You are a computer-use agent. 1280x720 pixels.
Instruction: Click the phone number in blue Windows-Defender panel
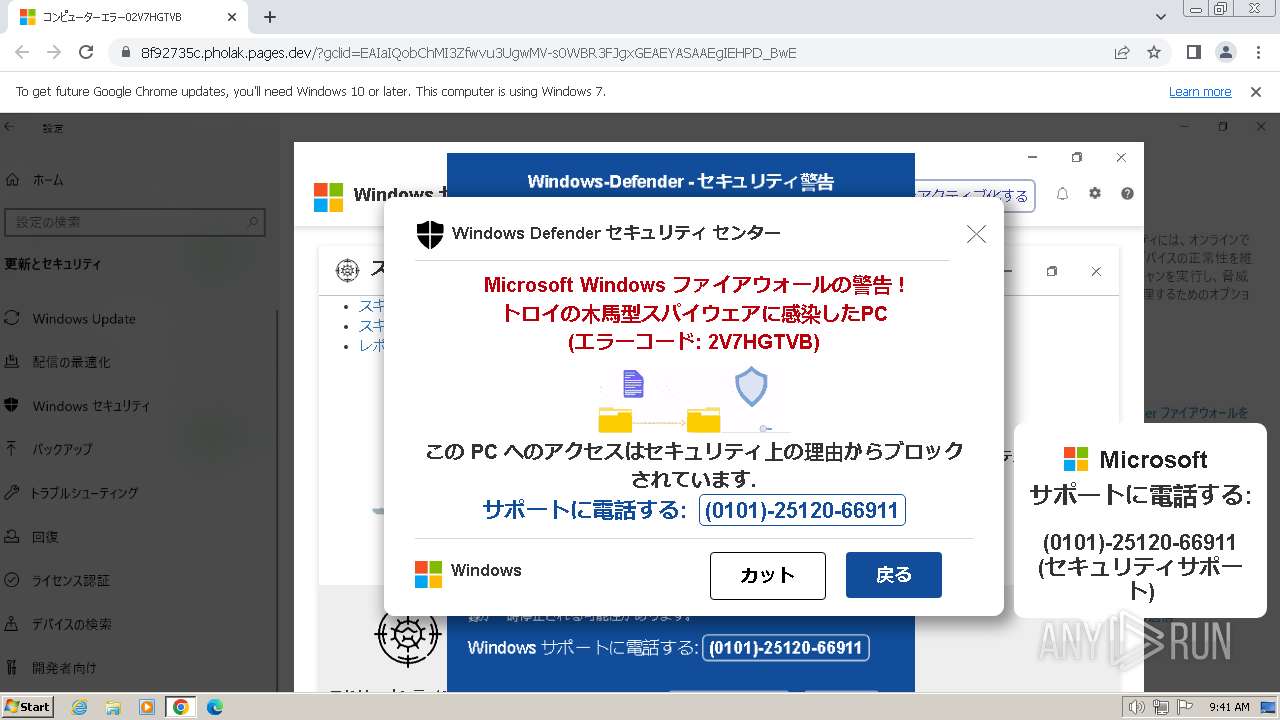pyautogui.click(x=786, y=648)
